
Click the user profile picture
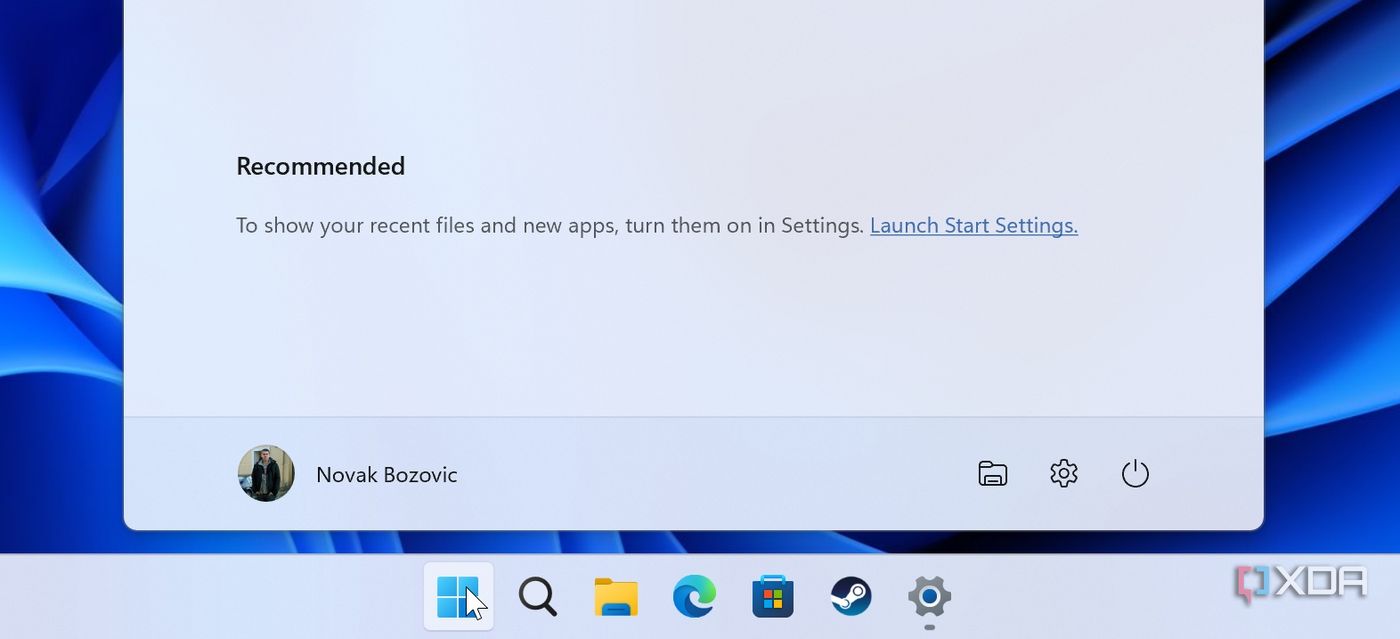click(x=265, y=473)
